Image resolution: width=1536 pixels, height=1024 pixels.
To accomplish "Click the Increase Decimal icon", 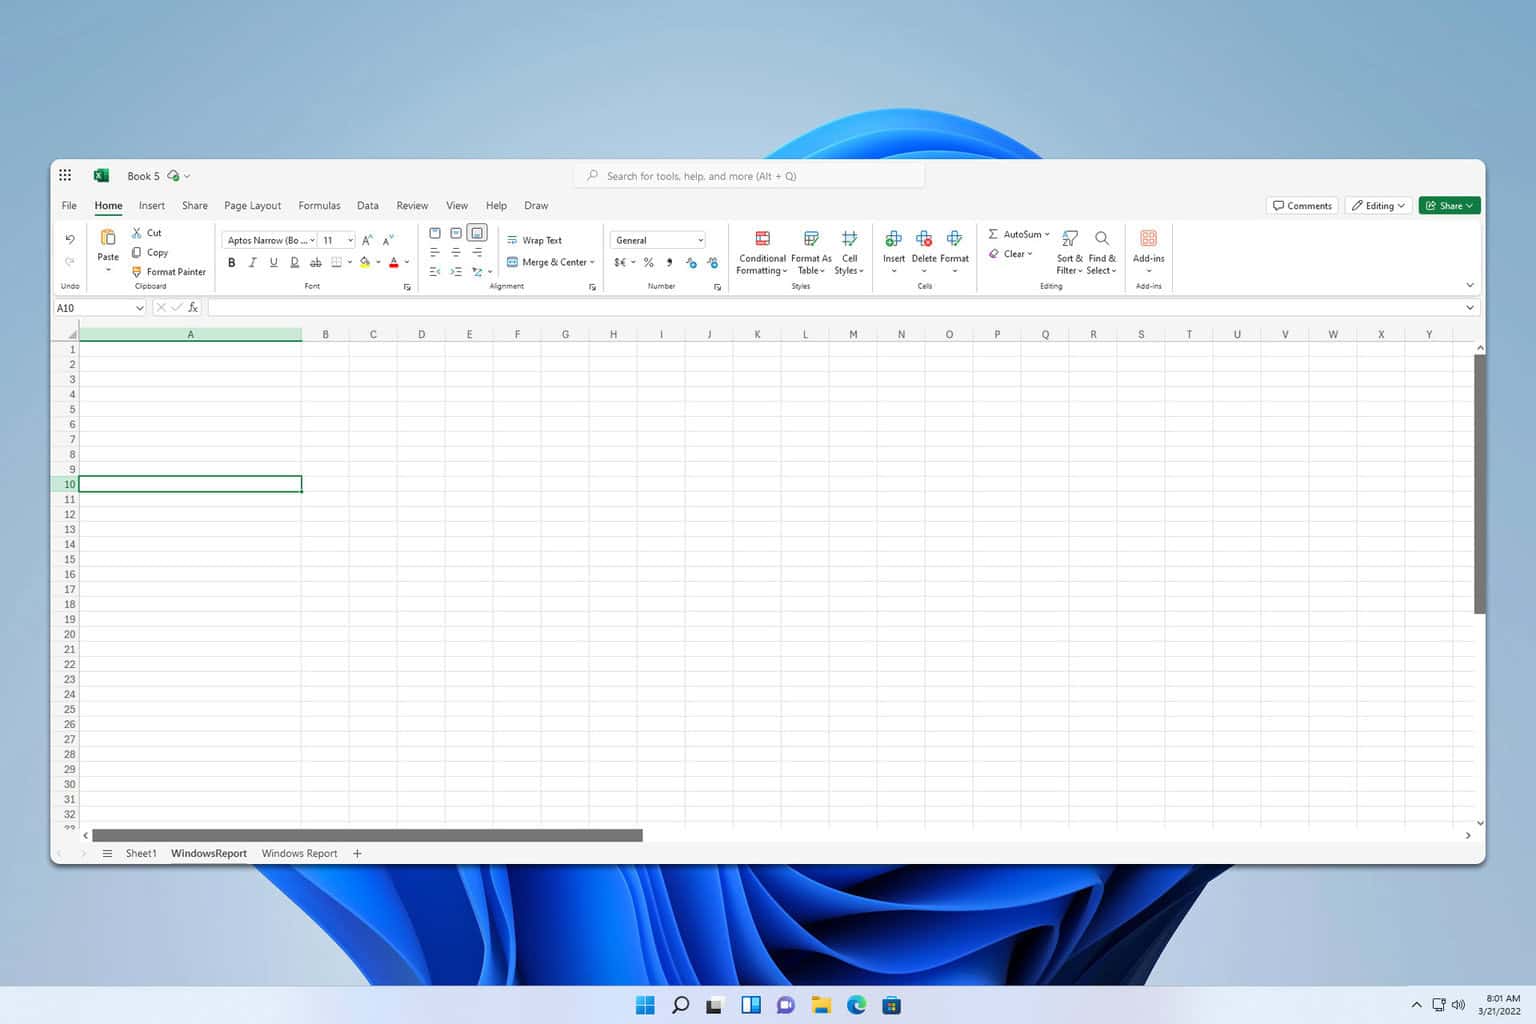I will pos(692,262).
